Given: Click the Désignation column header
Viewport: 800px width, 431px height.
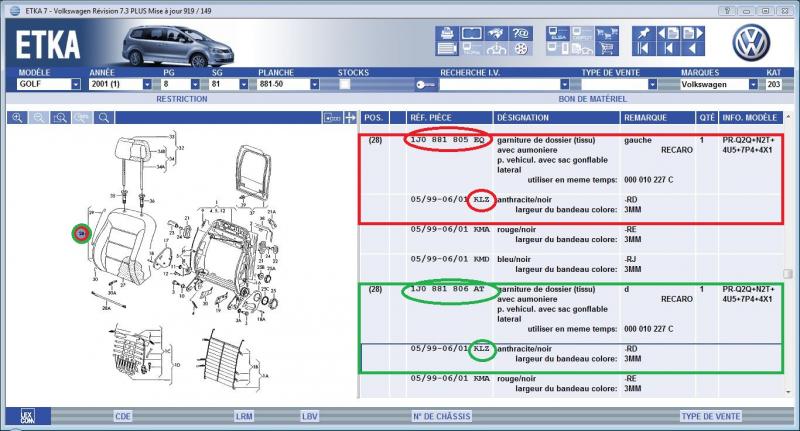Looking at the screenshot, I should 556,118.
